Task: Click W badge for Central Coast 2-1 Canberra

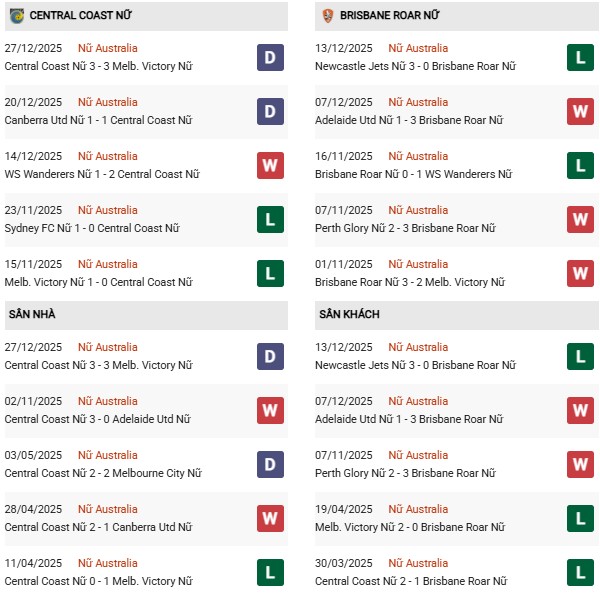Action: tap(270, 519)
